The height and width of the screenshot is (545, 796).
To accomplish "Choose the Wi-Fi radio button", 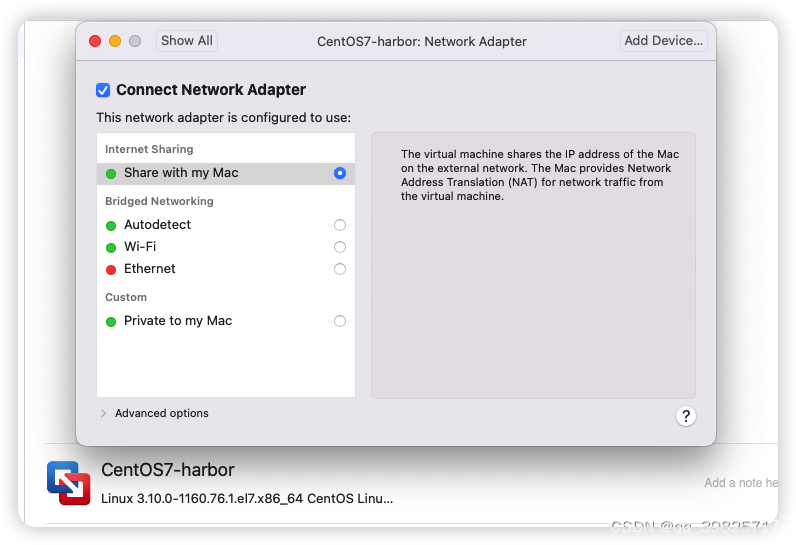I will (340, 247).
